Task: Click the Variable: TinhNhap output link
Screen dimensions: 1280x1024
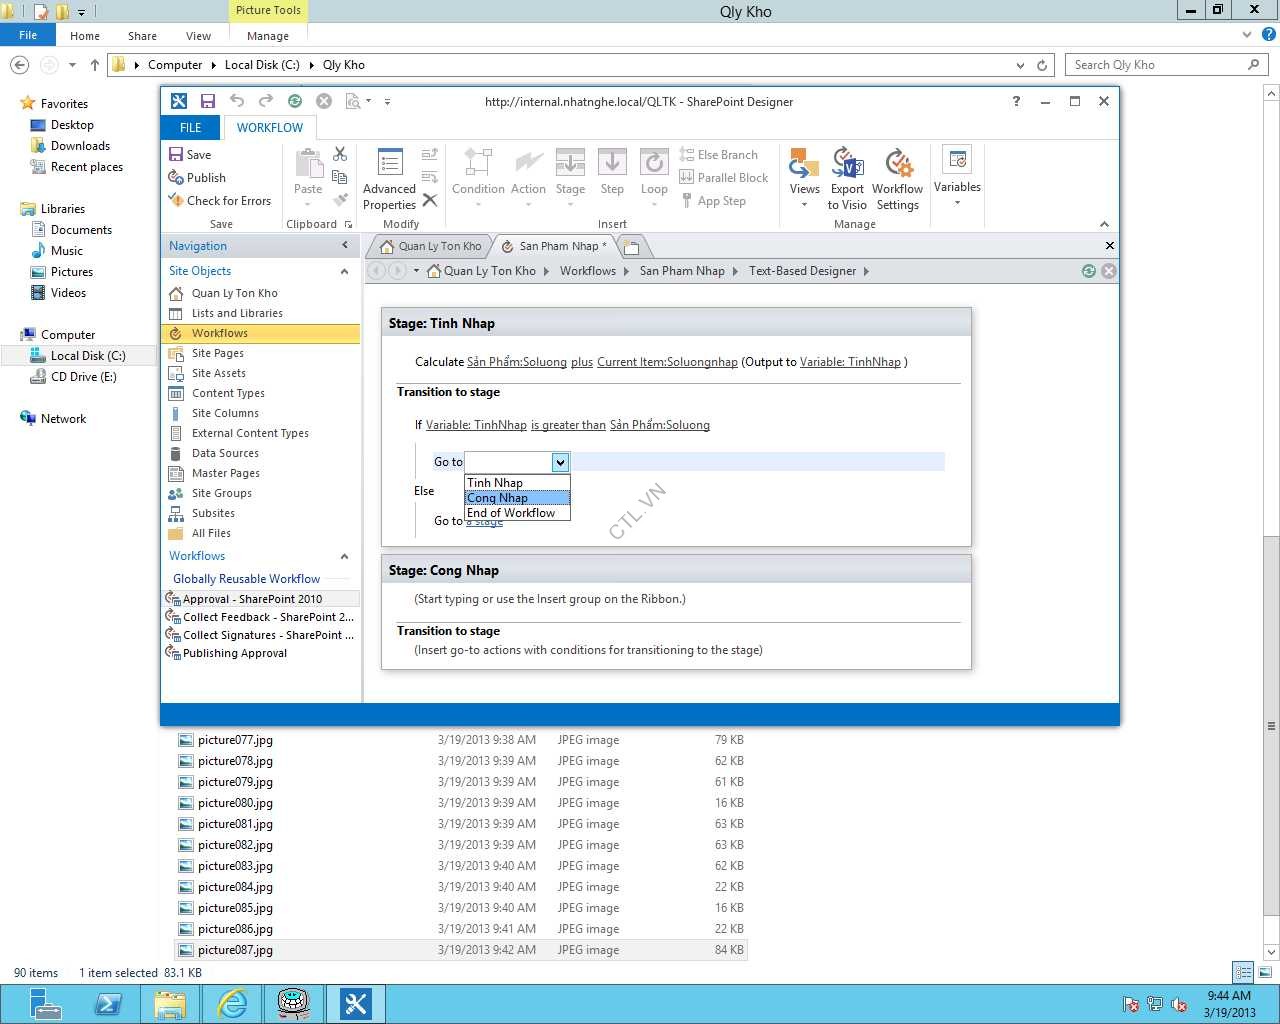Action: (x=850, y=362)
